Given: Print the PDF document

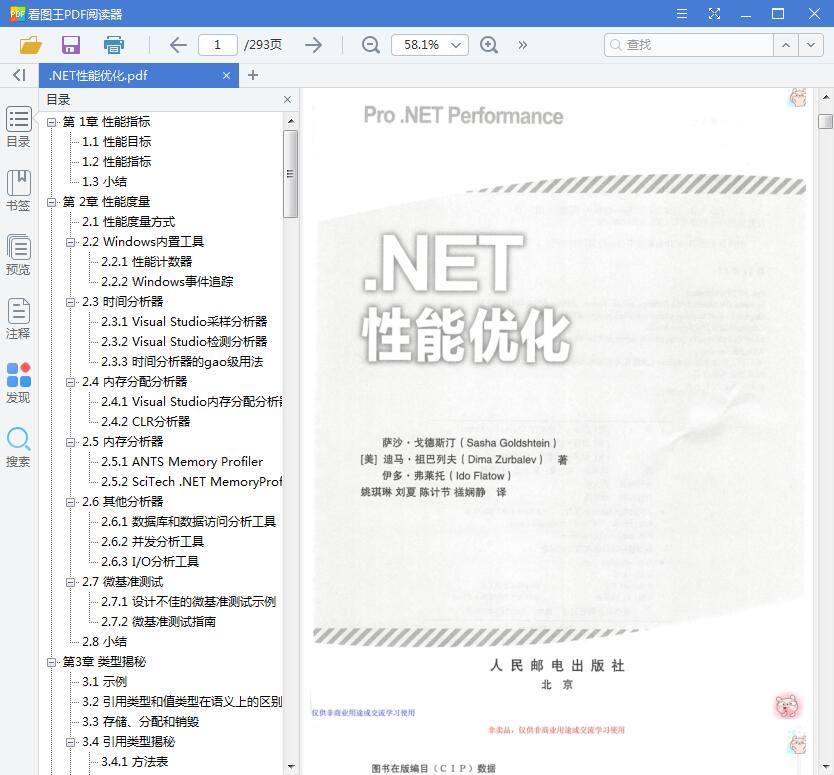Looking at the screenshot, I should (113, 45).
